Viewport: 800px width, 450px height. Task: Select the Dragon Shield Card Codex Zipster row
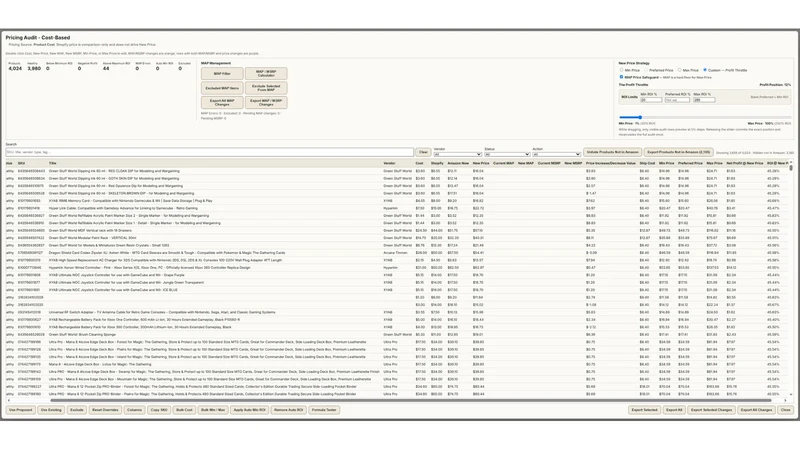pos(396,253)
